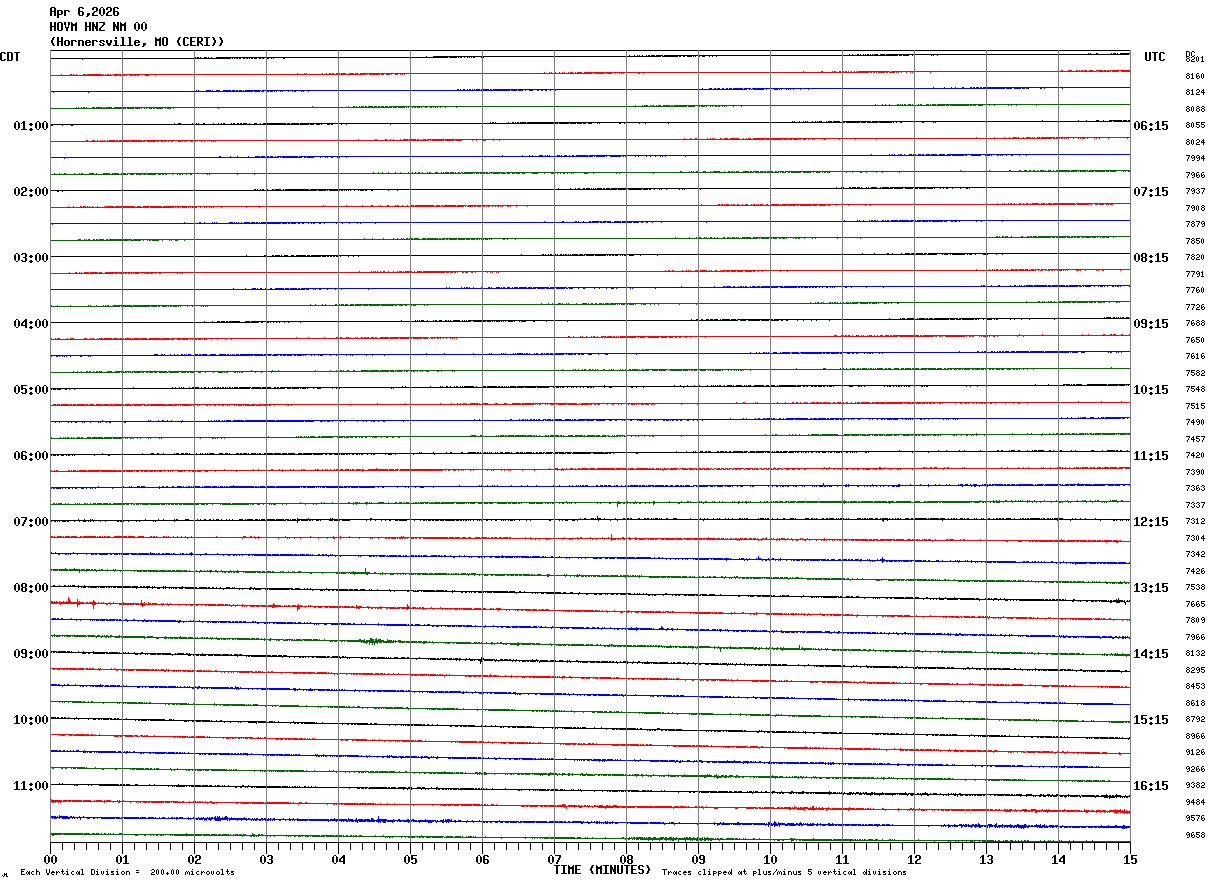Click the "10:15" UTC row label

[x=1151, y=390]
